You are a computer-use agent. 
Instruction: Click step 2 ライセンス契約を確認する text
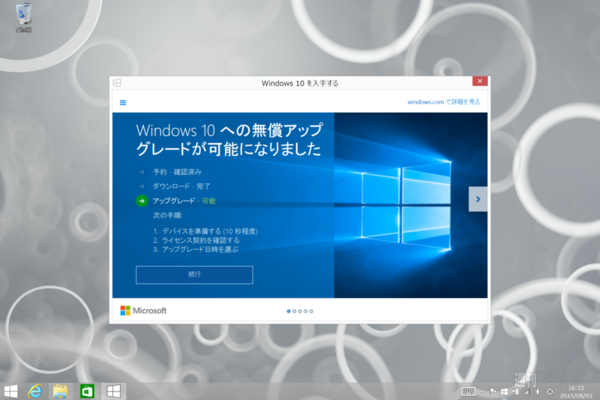tap(196, 240)
